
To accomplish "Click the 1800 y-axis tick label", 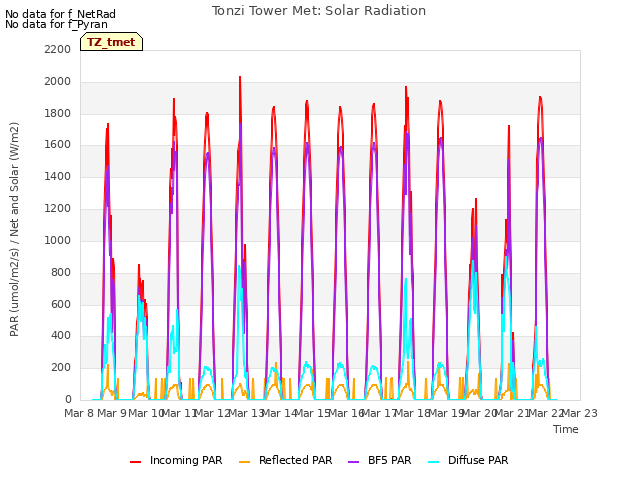I will tap(58, 113).
